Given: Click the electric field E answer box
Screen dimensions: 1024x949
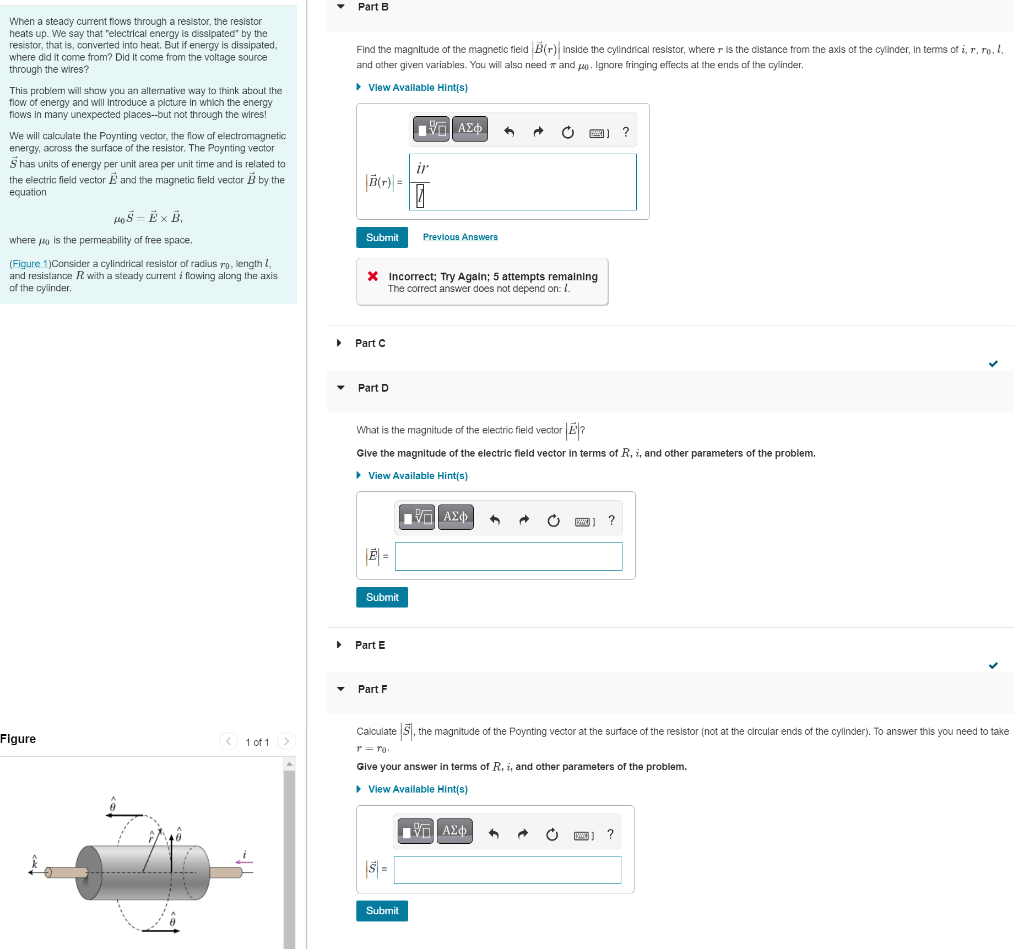Looking at the screenshot, I should [509, 556].
